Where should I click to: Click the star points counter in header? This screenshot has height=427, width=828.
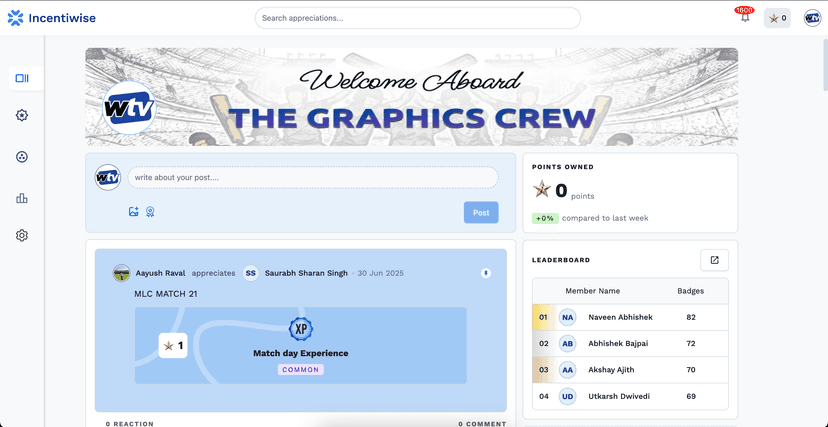click(x=777, y=18)
